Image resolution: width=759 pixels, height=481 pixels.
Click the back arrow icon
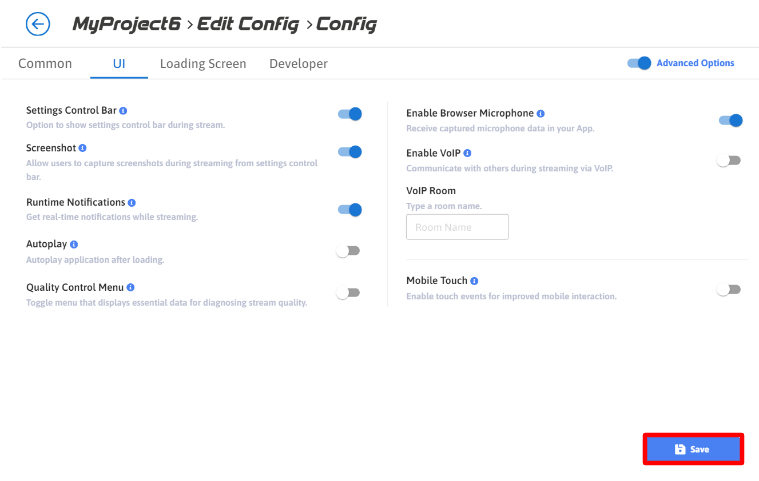[38, 24]
